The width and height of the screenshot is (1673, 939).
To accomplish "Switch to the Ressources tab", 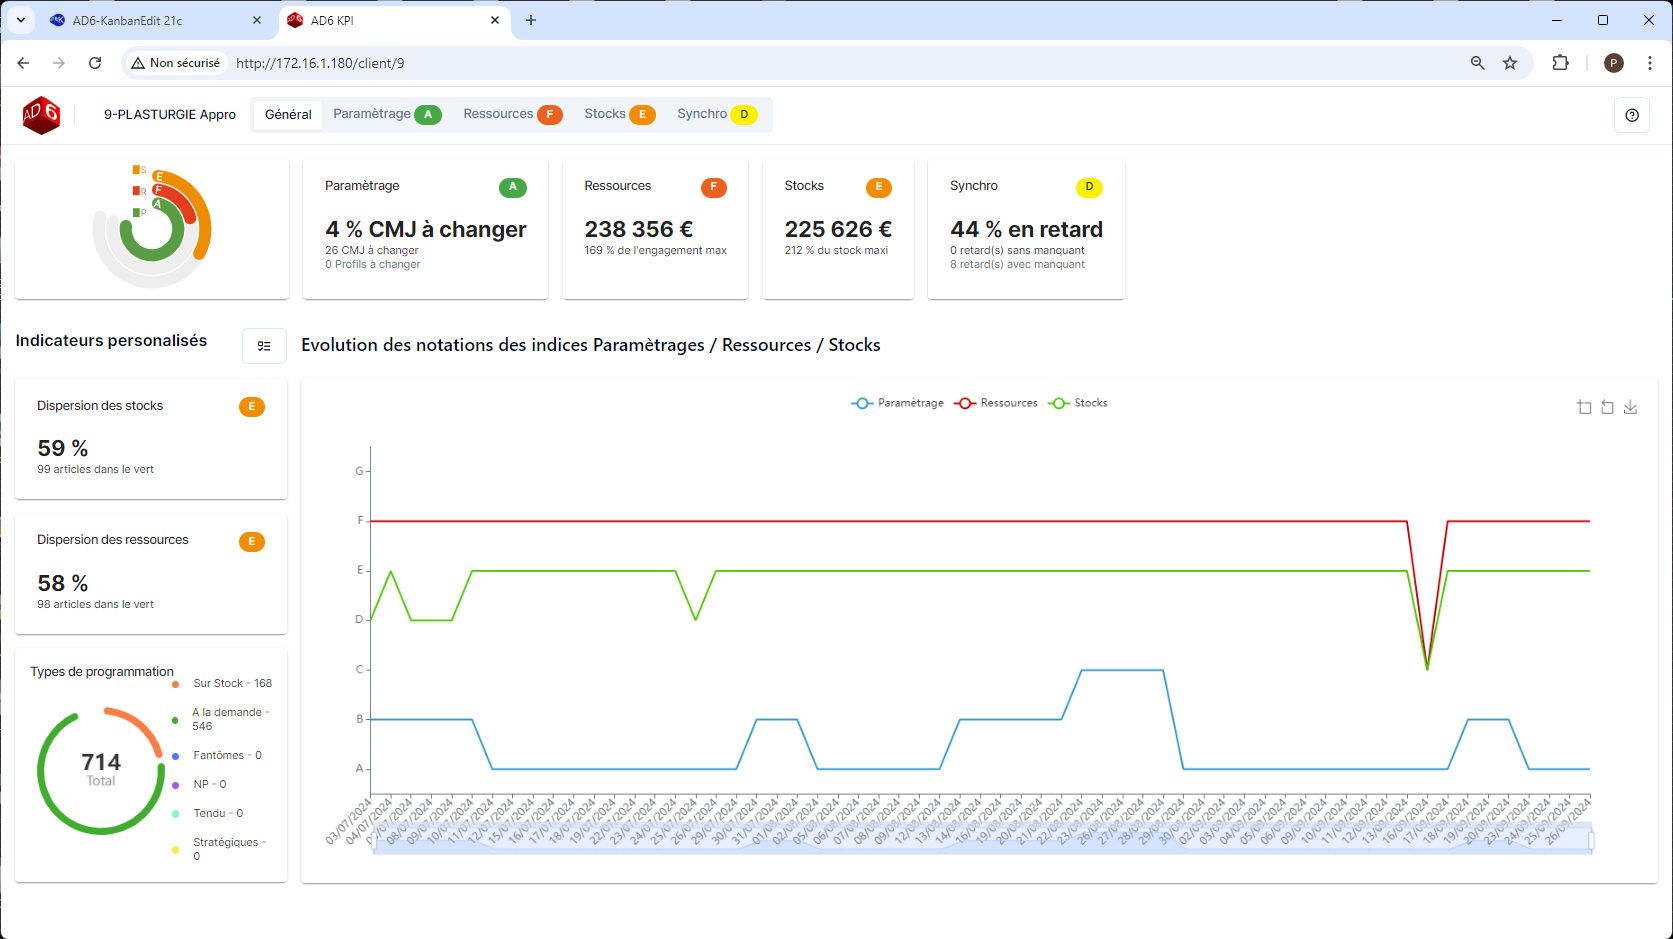I will pos(511,114).
